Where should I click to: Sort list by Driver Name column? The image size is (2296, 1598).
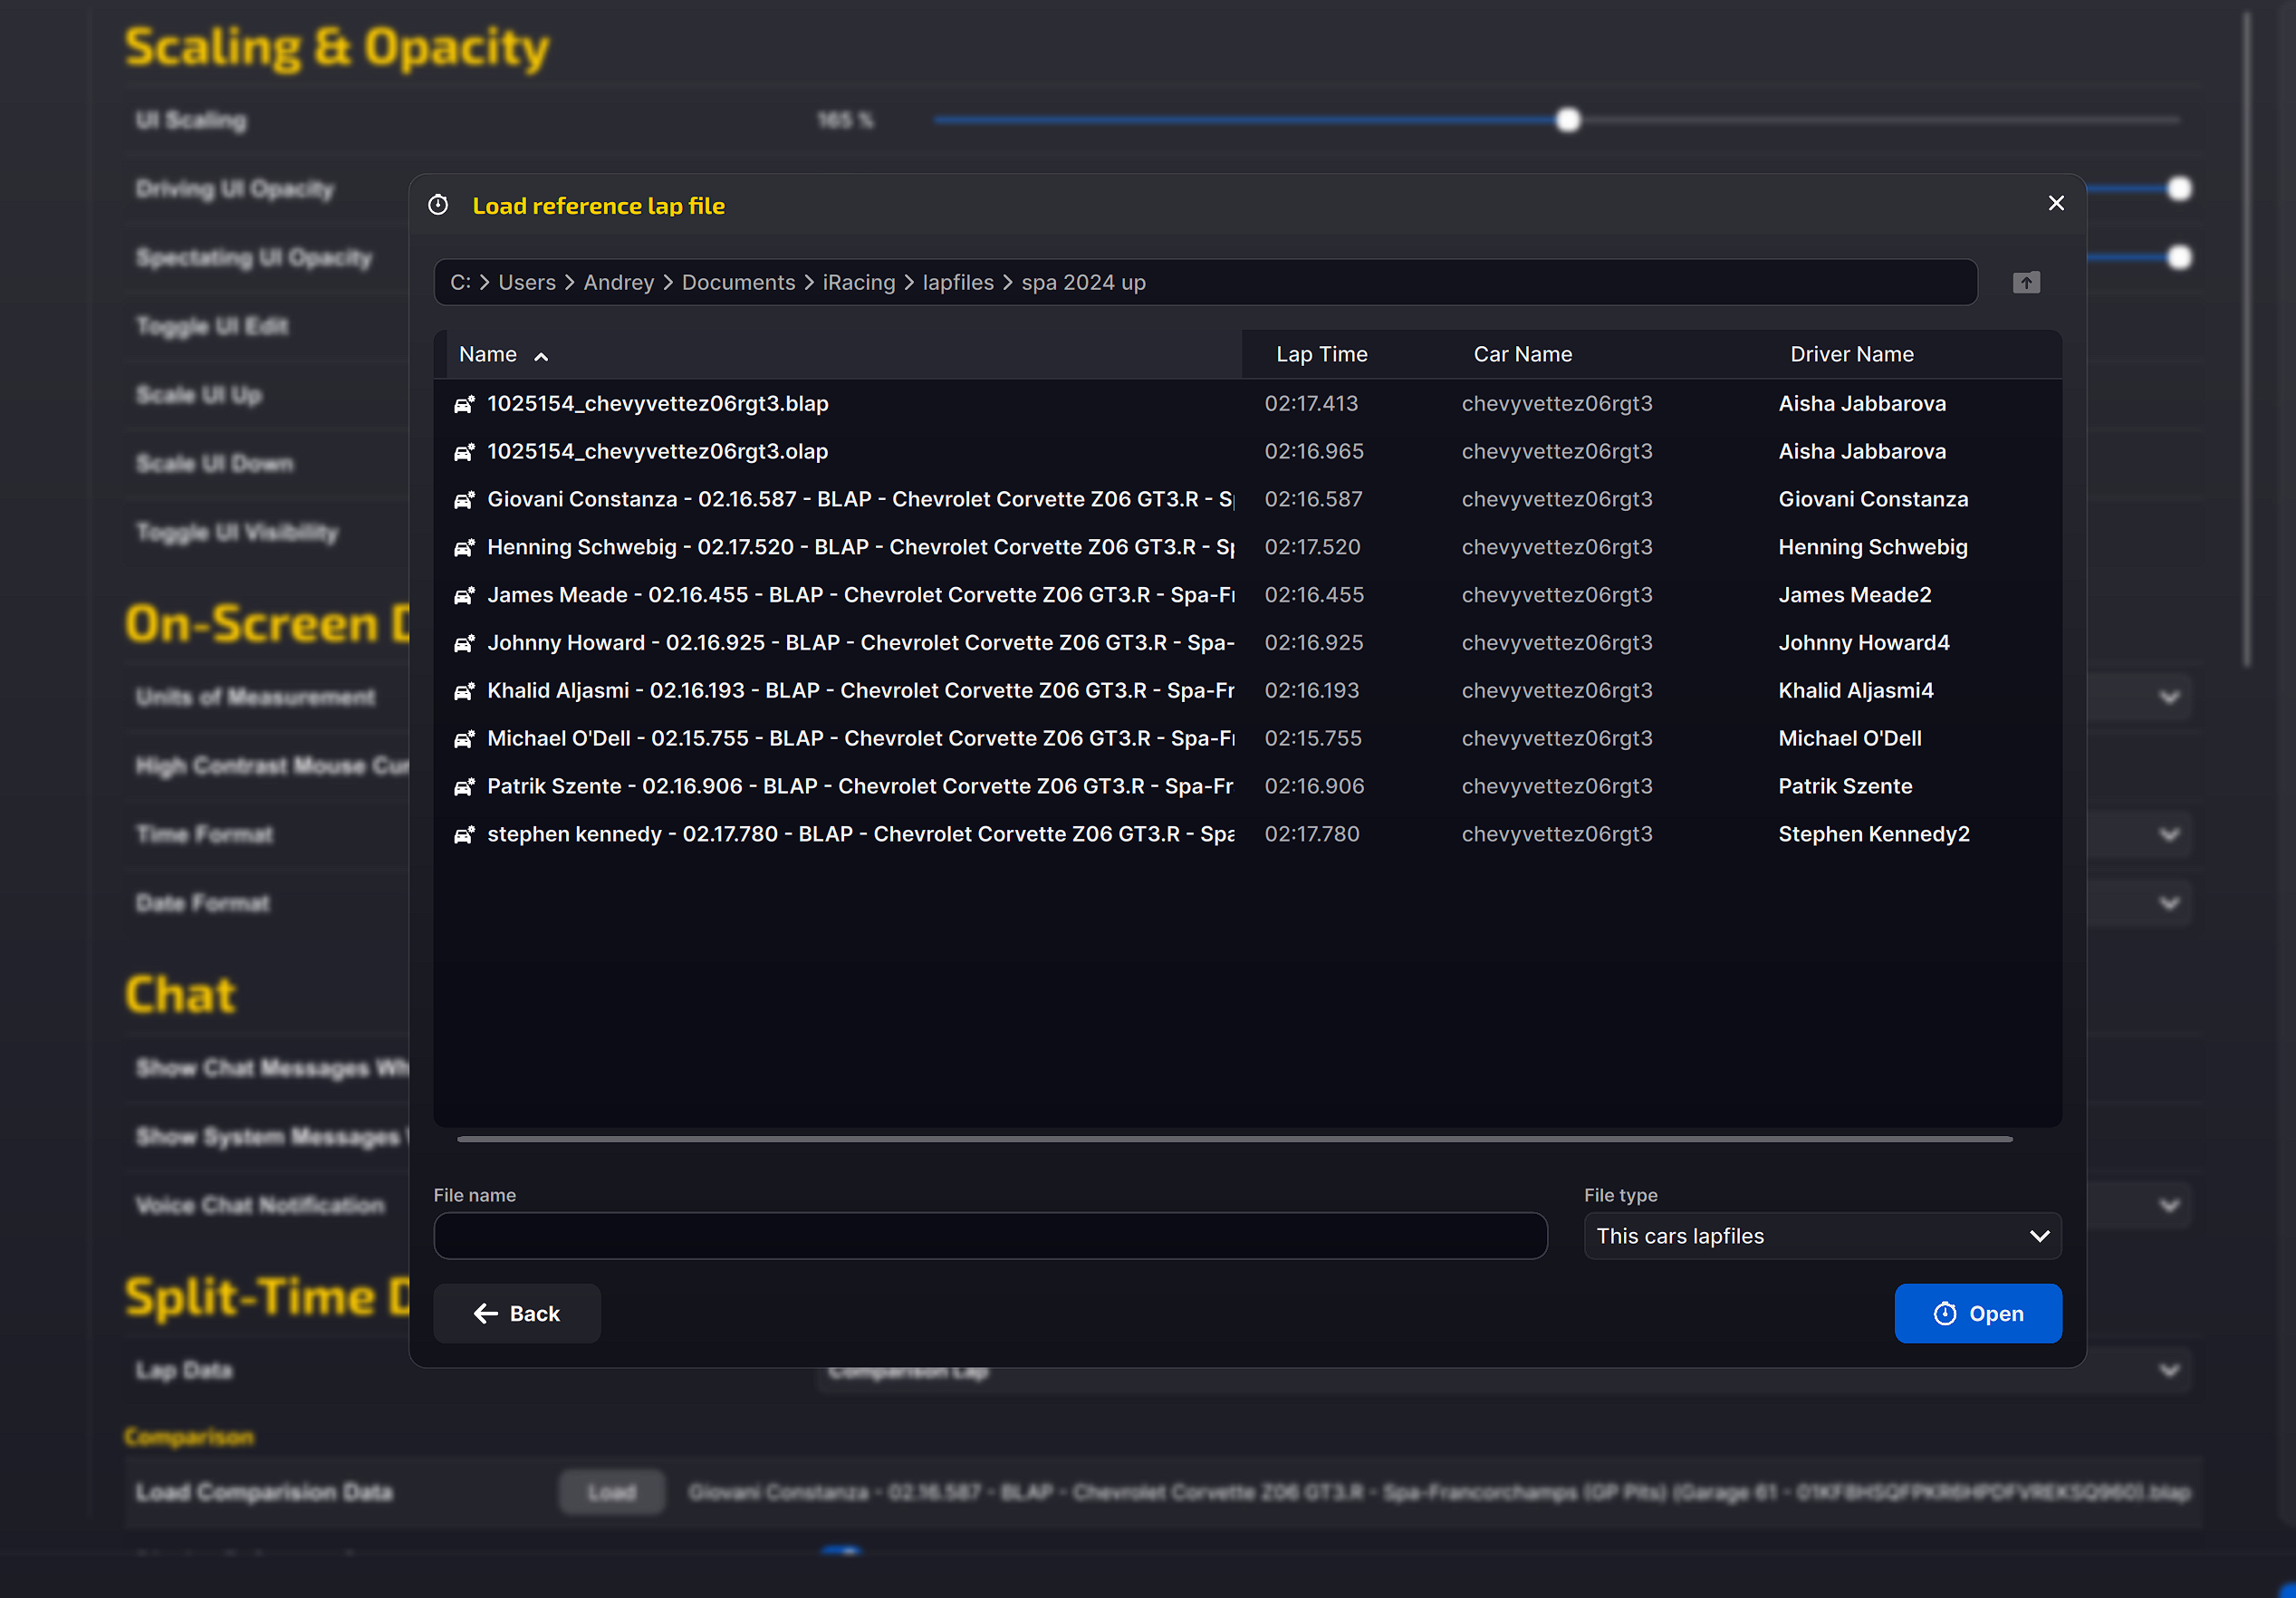tap(1851, 355)
